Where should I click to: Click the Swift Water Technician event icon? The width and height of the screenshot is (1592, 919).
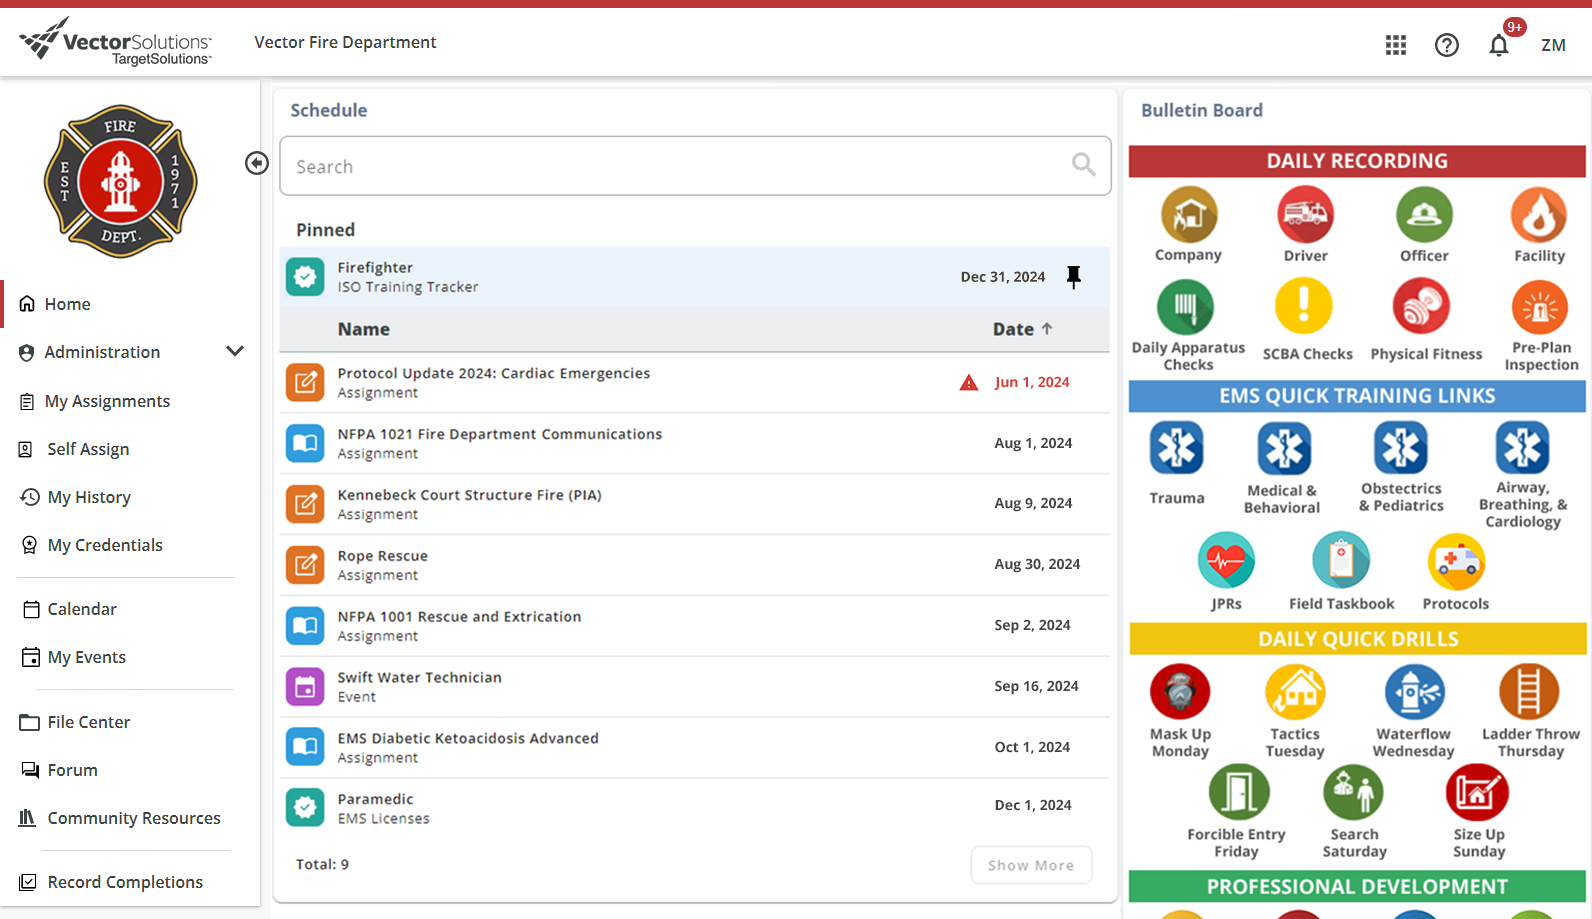pos(305,687)
